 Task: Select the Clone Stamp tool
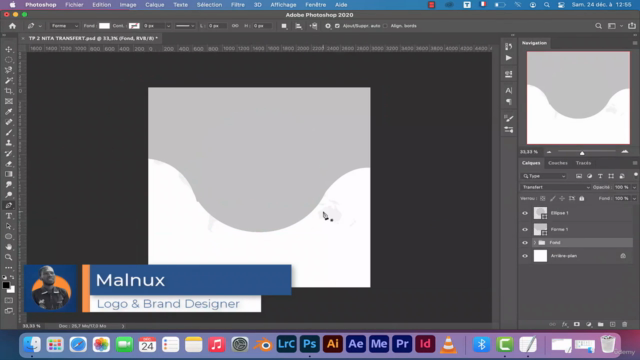[x=9, y=143]
